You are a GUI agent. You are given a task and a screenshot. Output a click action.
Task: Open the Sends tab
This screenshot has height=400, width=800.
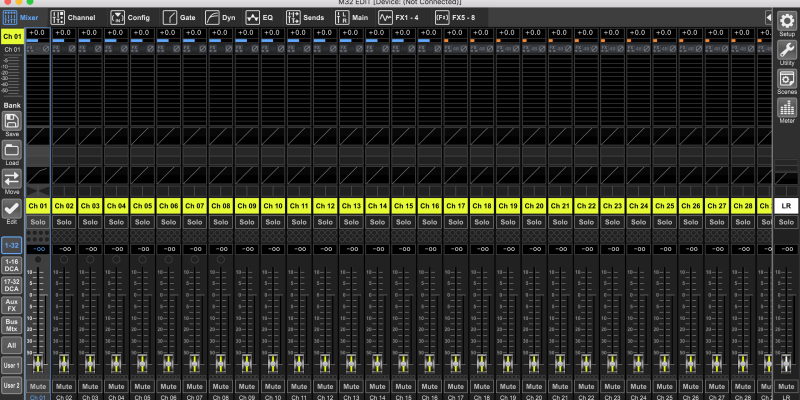[x=304, y=17]
